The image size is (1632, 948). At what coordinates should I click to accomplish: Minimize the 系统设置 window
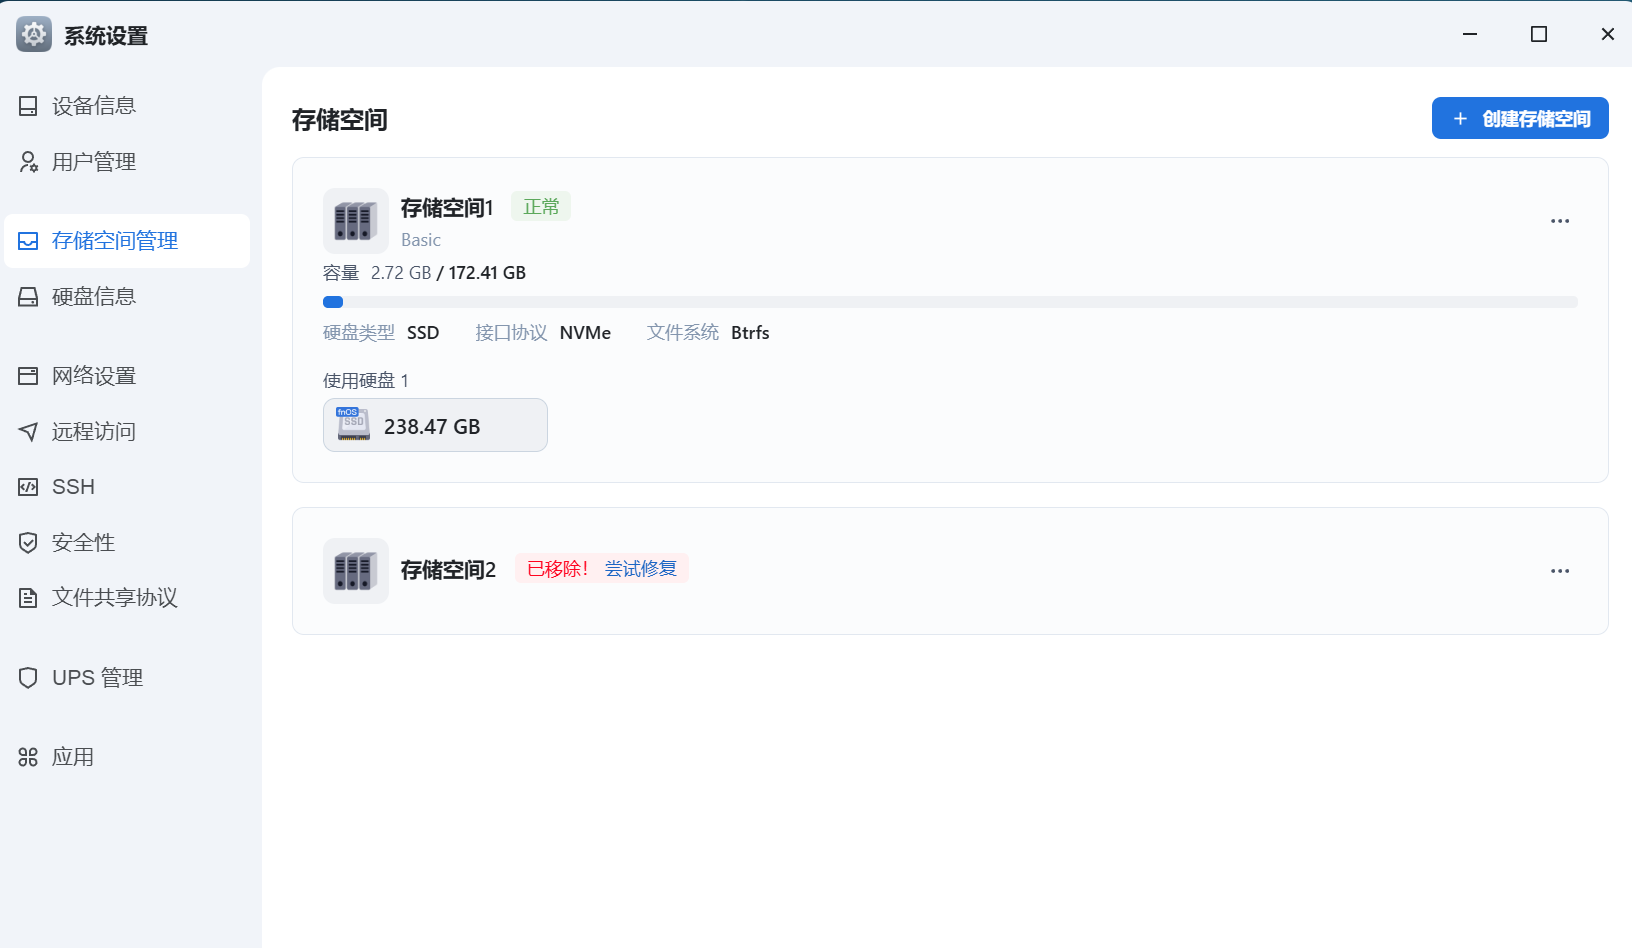(x=1470, y=34)
